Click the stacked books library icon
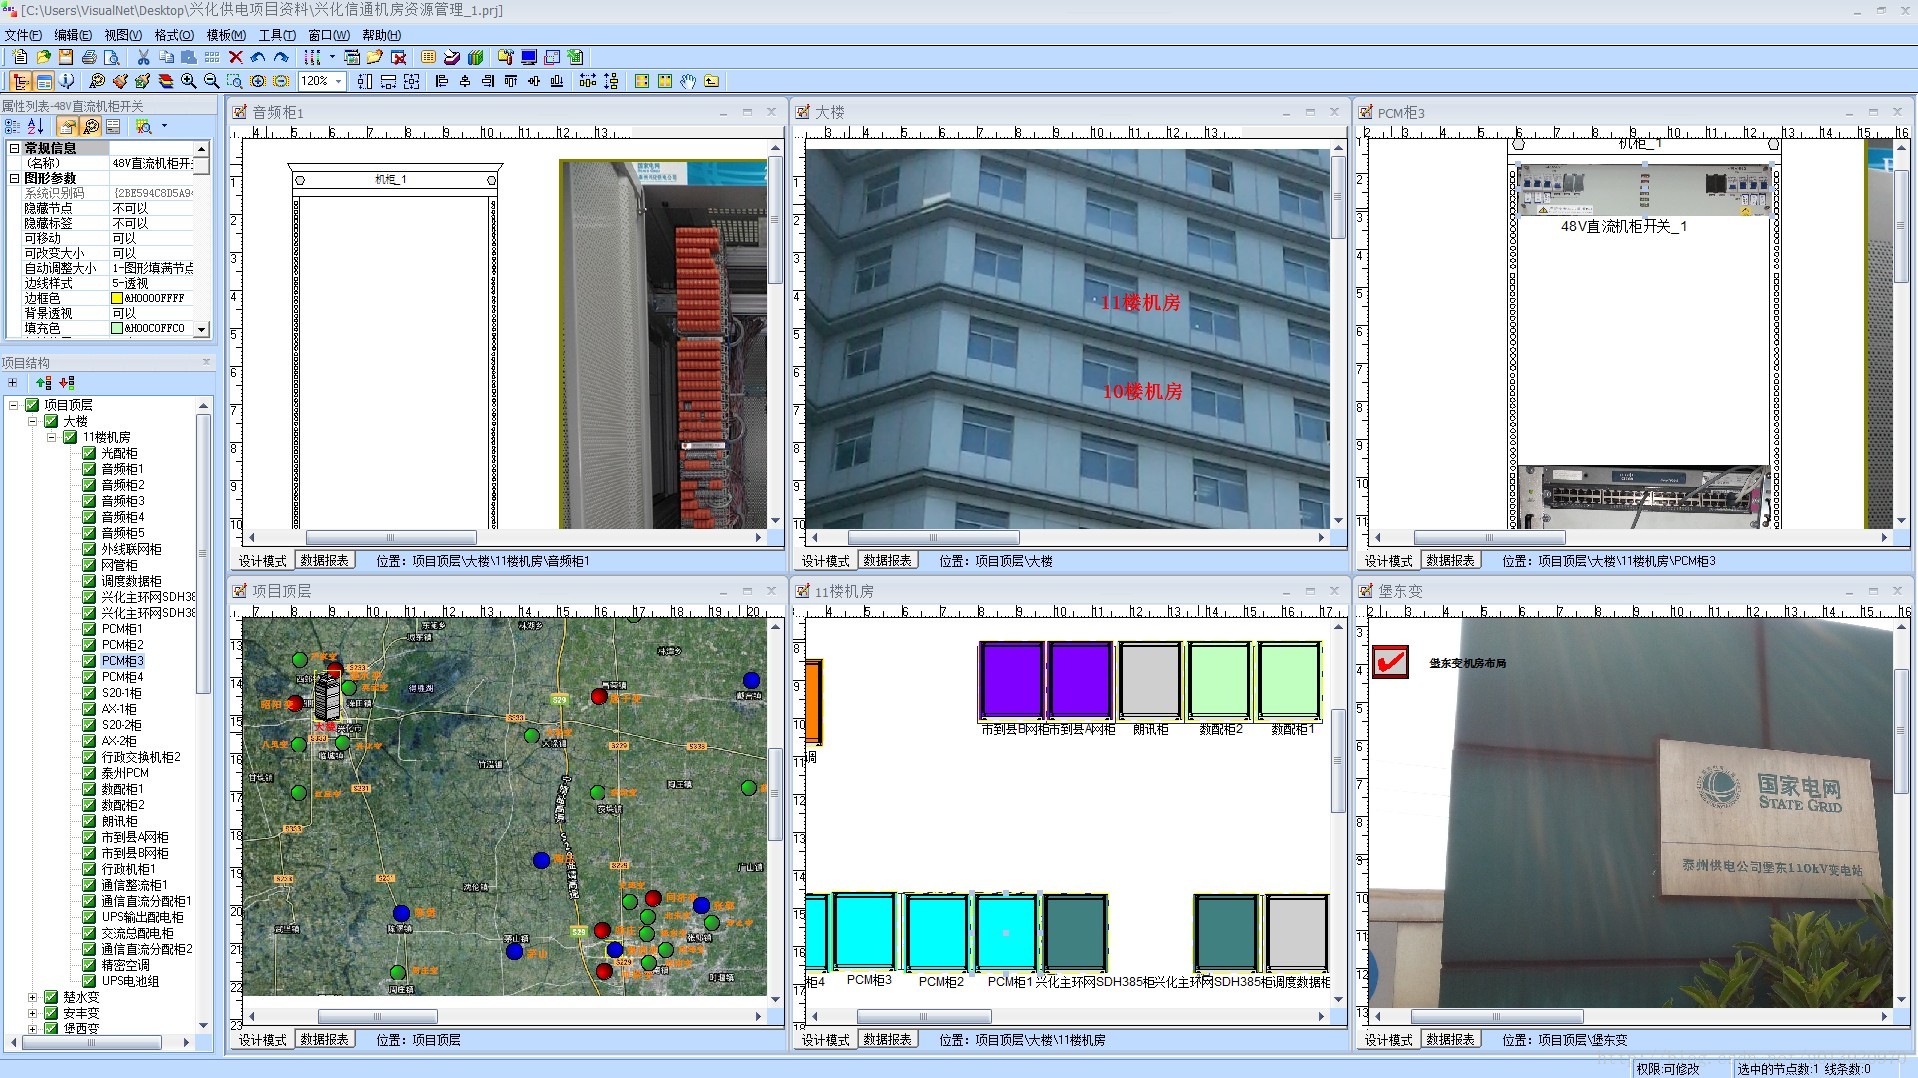Viewport: 1918px width, 1078px height. point(476,57)
